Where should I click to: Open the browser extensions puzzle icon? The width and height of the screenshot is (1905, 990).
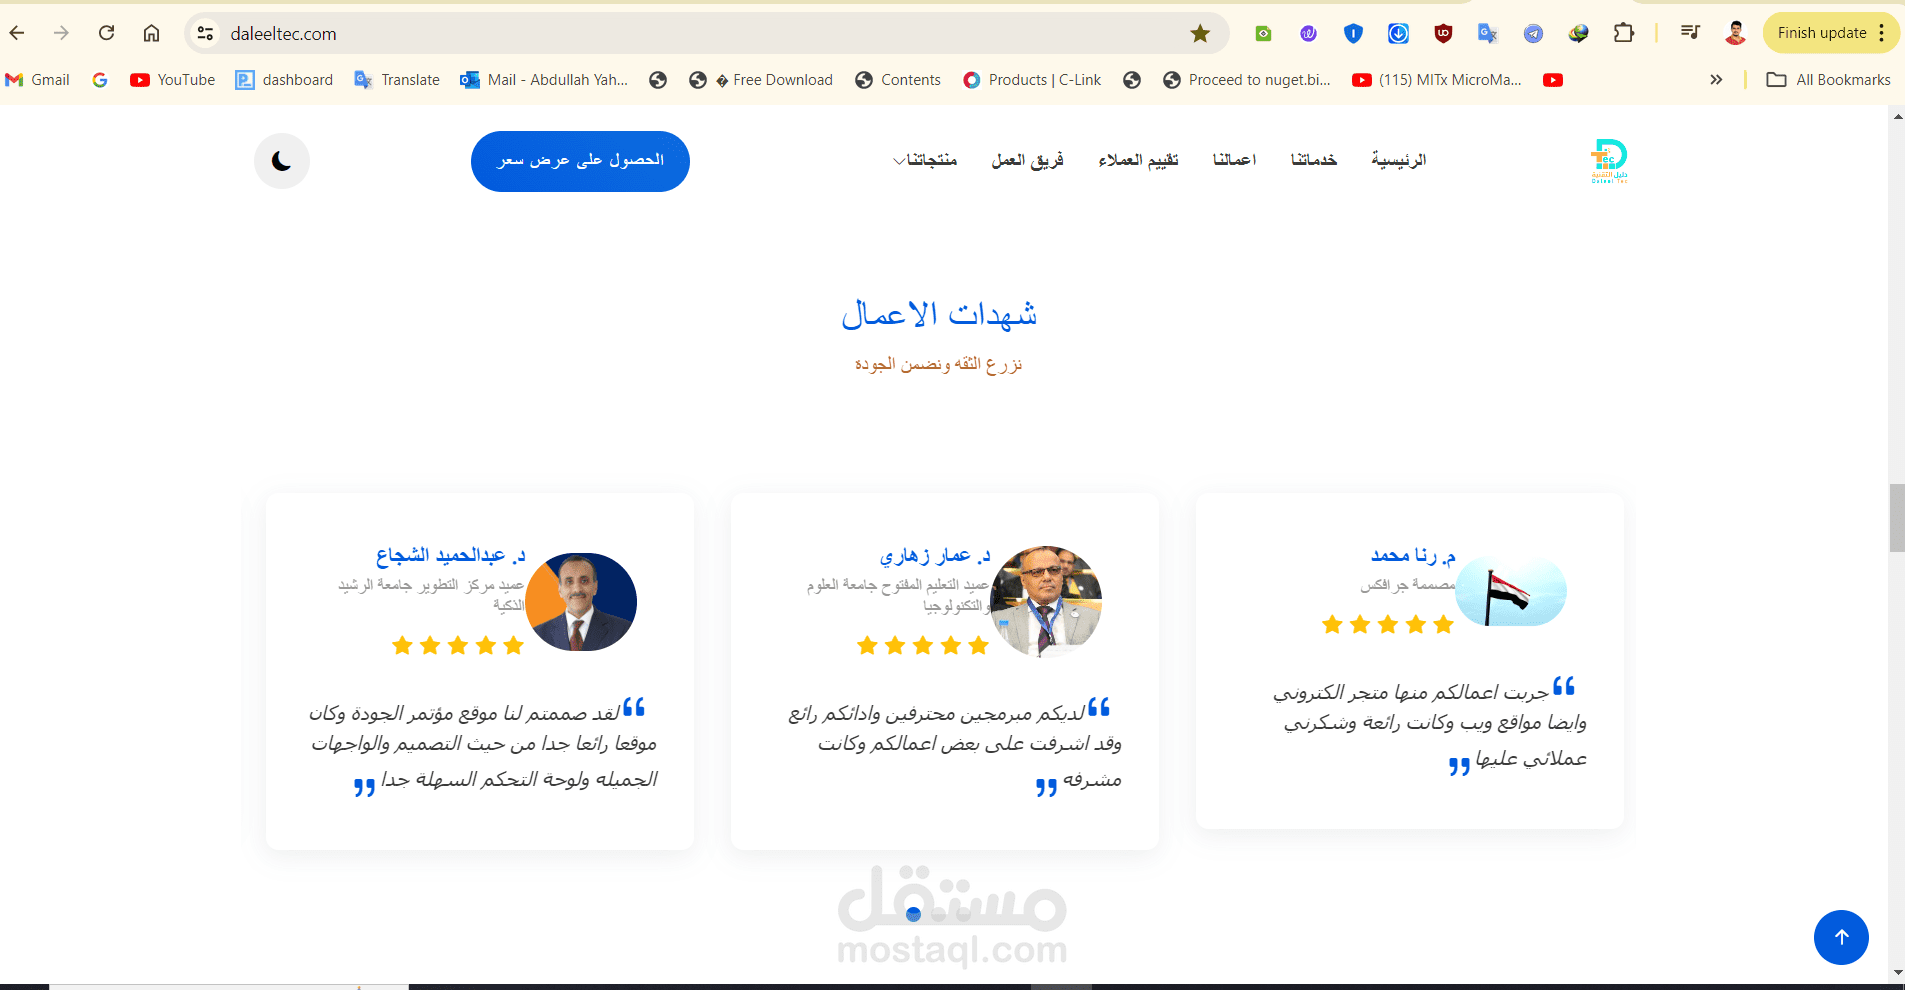coord(1624,33)
